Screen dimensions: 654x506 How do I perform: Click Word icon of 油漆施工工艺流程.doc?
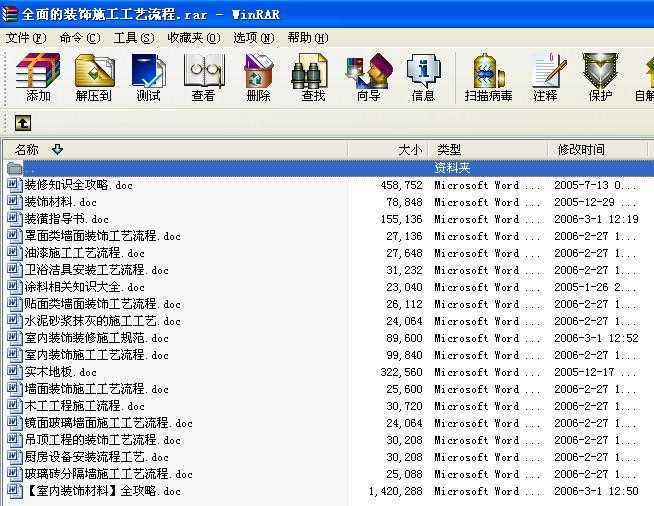[x=14, y=253]
